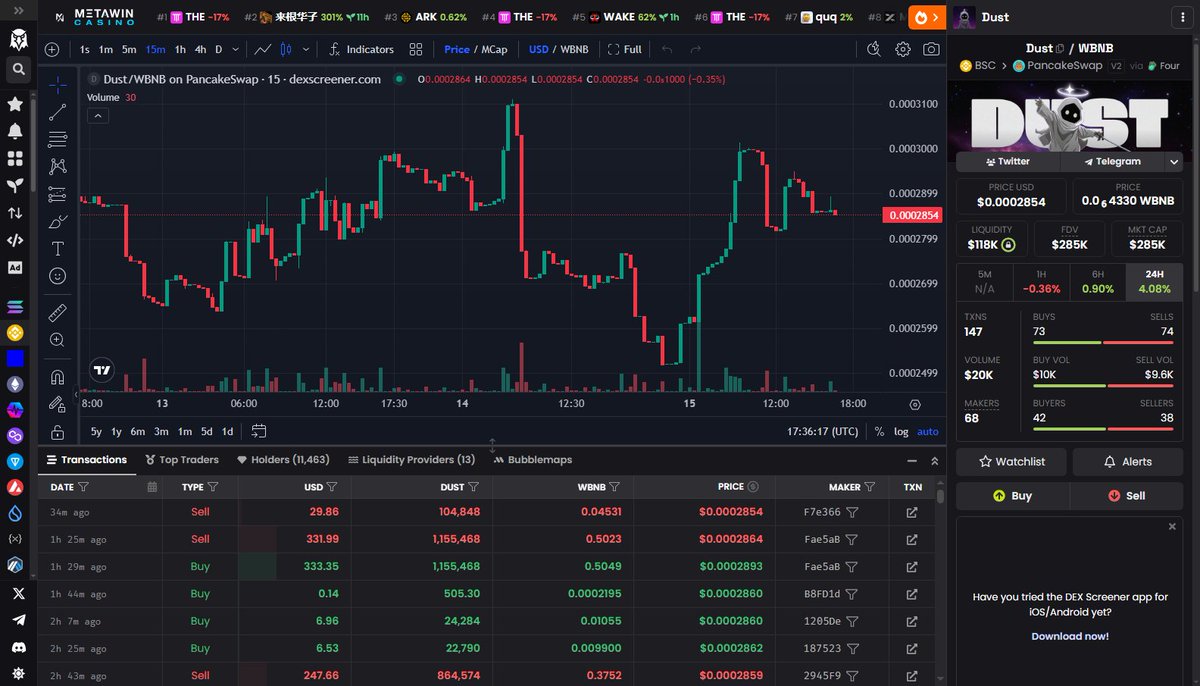Viewport: 1200px width, 686px height.
Task: Expand transactions panel with double chevron
Action: pyautogui.click(x=935, y=461)
